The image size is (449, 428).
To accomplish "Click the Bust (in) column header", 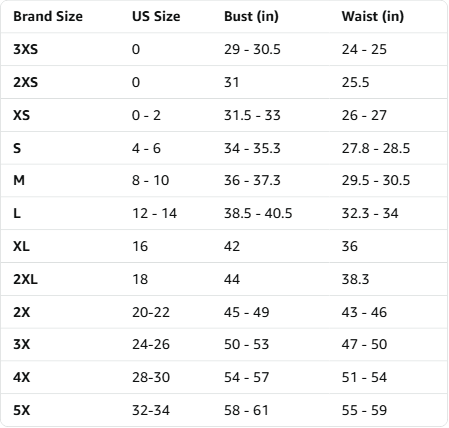I will point(251,16).
